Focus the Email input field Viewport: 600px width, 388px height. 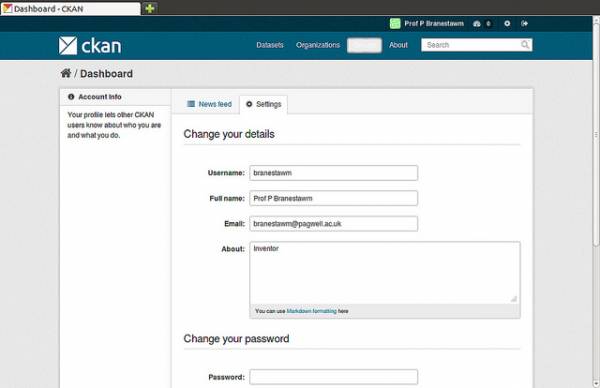pos(334,224)
